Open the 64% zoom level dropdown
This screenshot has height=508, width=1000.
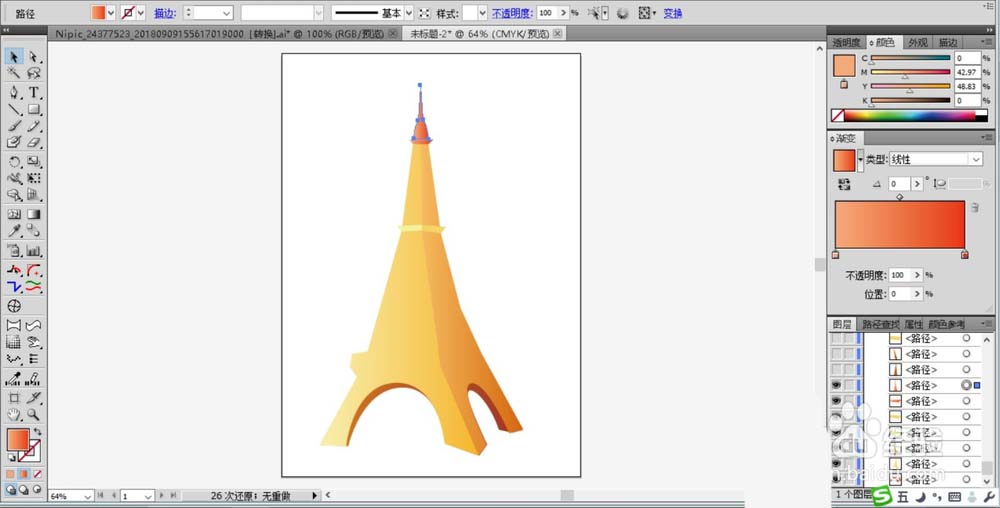click(x=86, y=496)
